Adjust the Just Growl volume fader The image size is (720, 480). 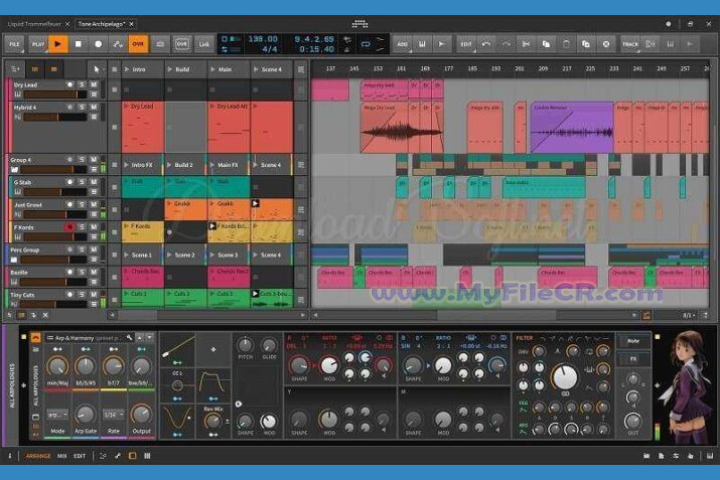[55, 215]
